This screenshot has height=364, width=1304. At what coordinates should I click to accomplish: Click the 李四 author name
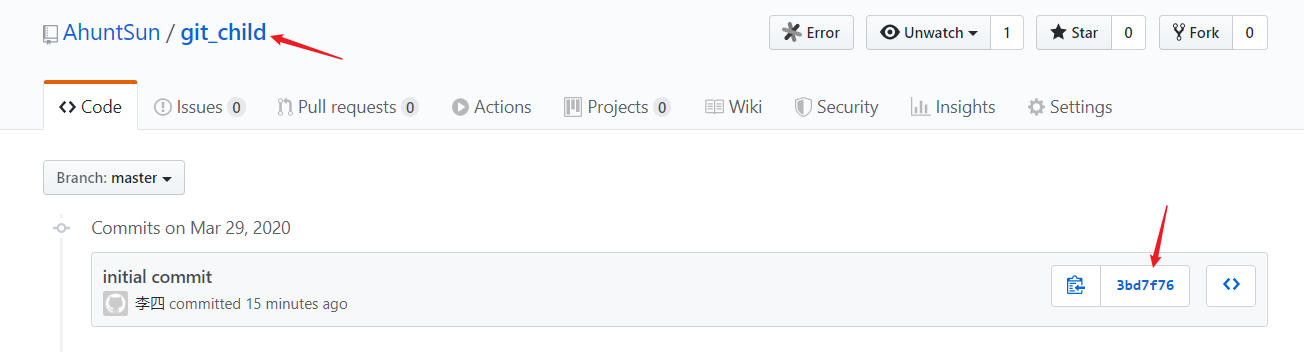coord(150,304)
